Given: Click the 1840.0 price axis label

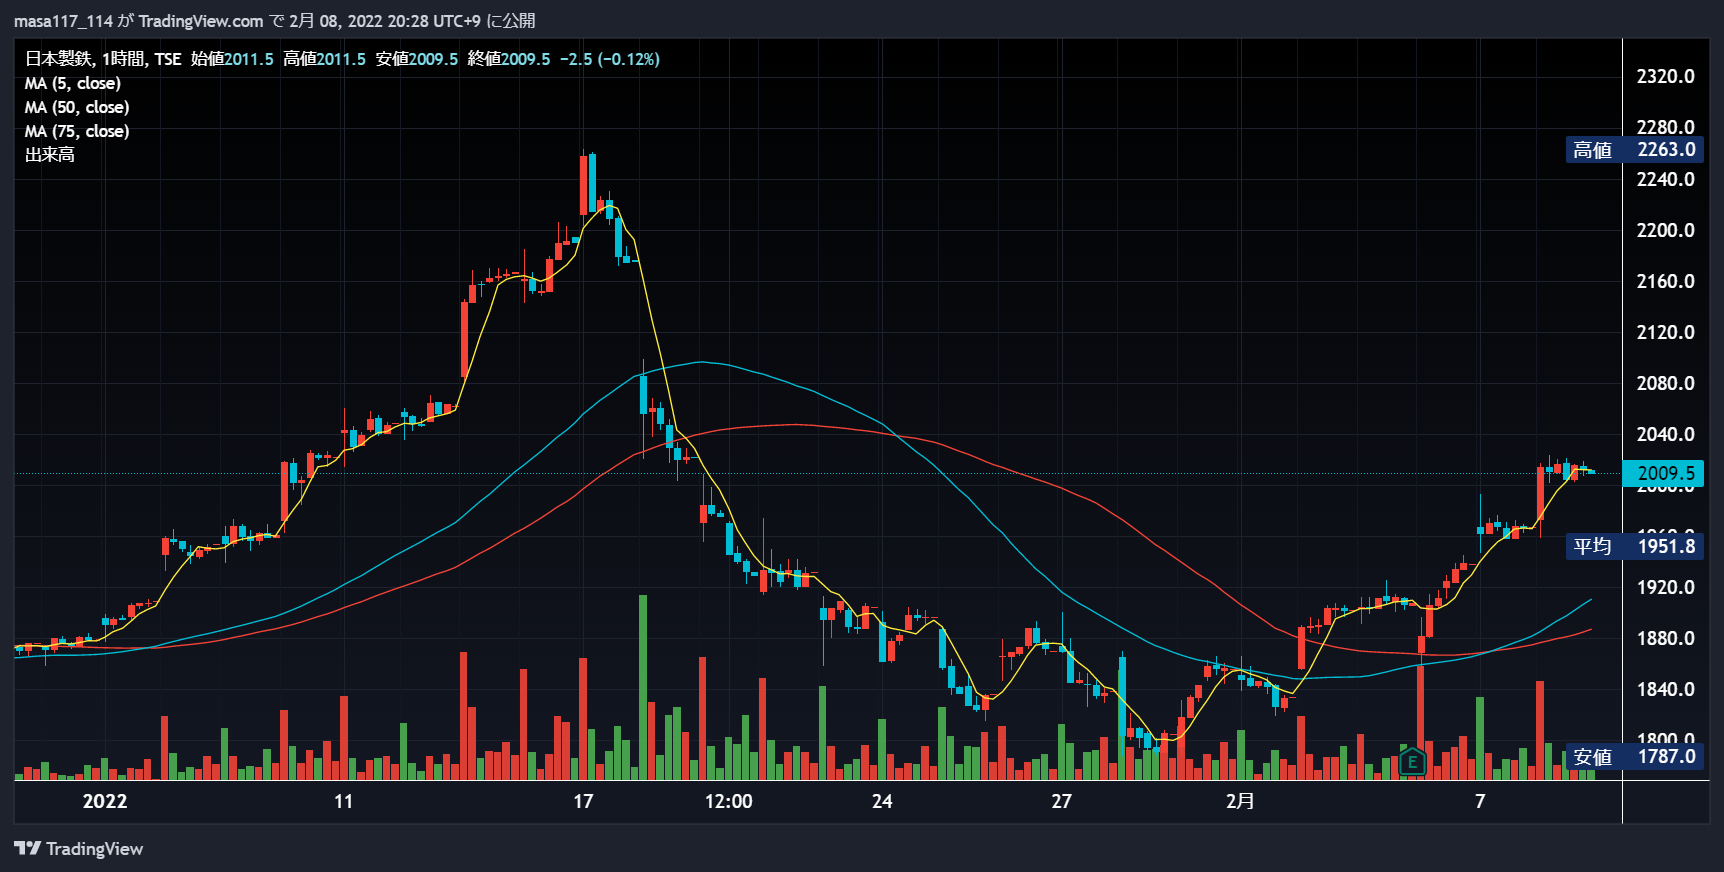Looking at the screenshot, I should click(1665, 689).
